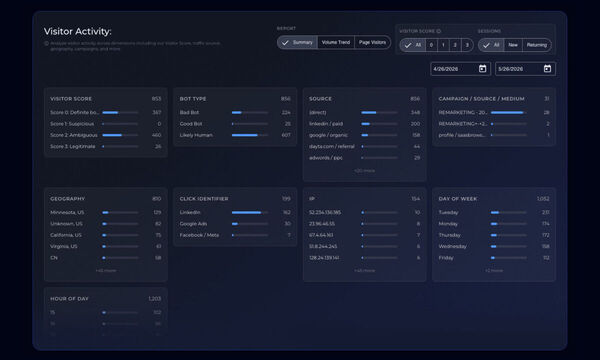Select the dayta.com / referral source row
600x360 pixels.
point(364,147)
